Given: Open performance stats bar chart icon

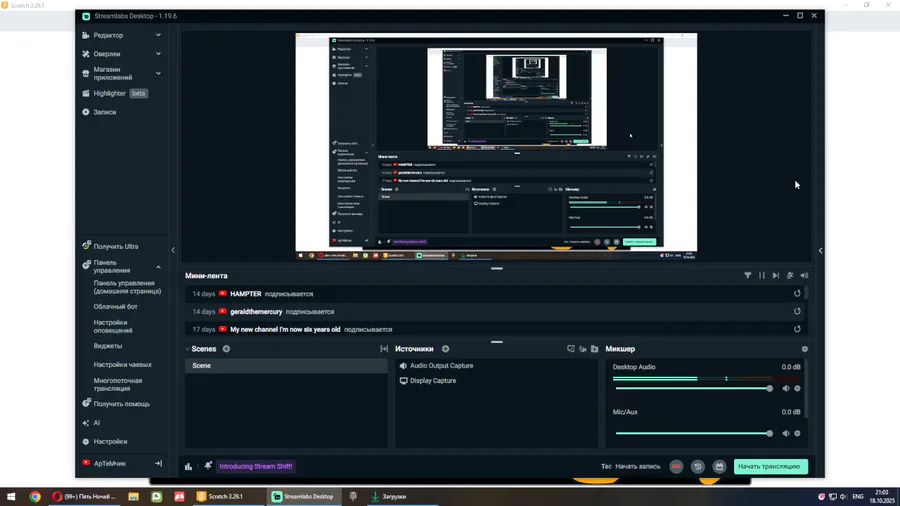Looking at the screenshot, I should tap(188, 466).
